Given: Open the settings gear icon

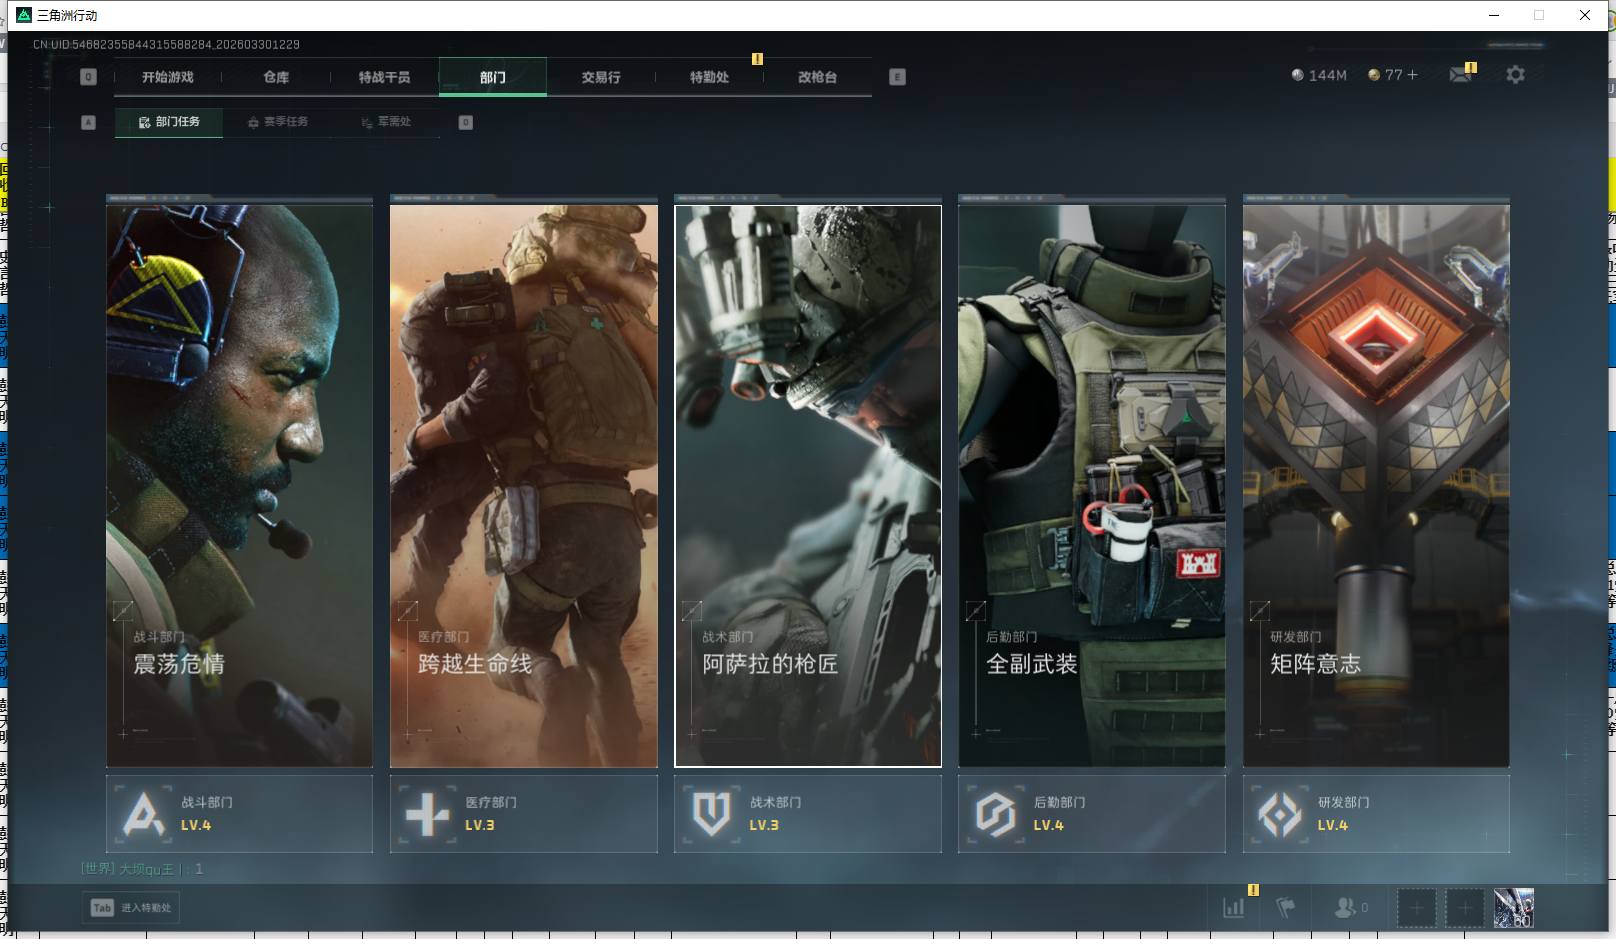Looking at the screenshot, I should (1515, 75).
